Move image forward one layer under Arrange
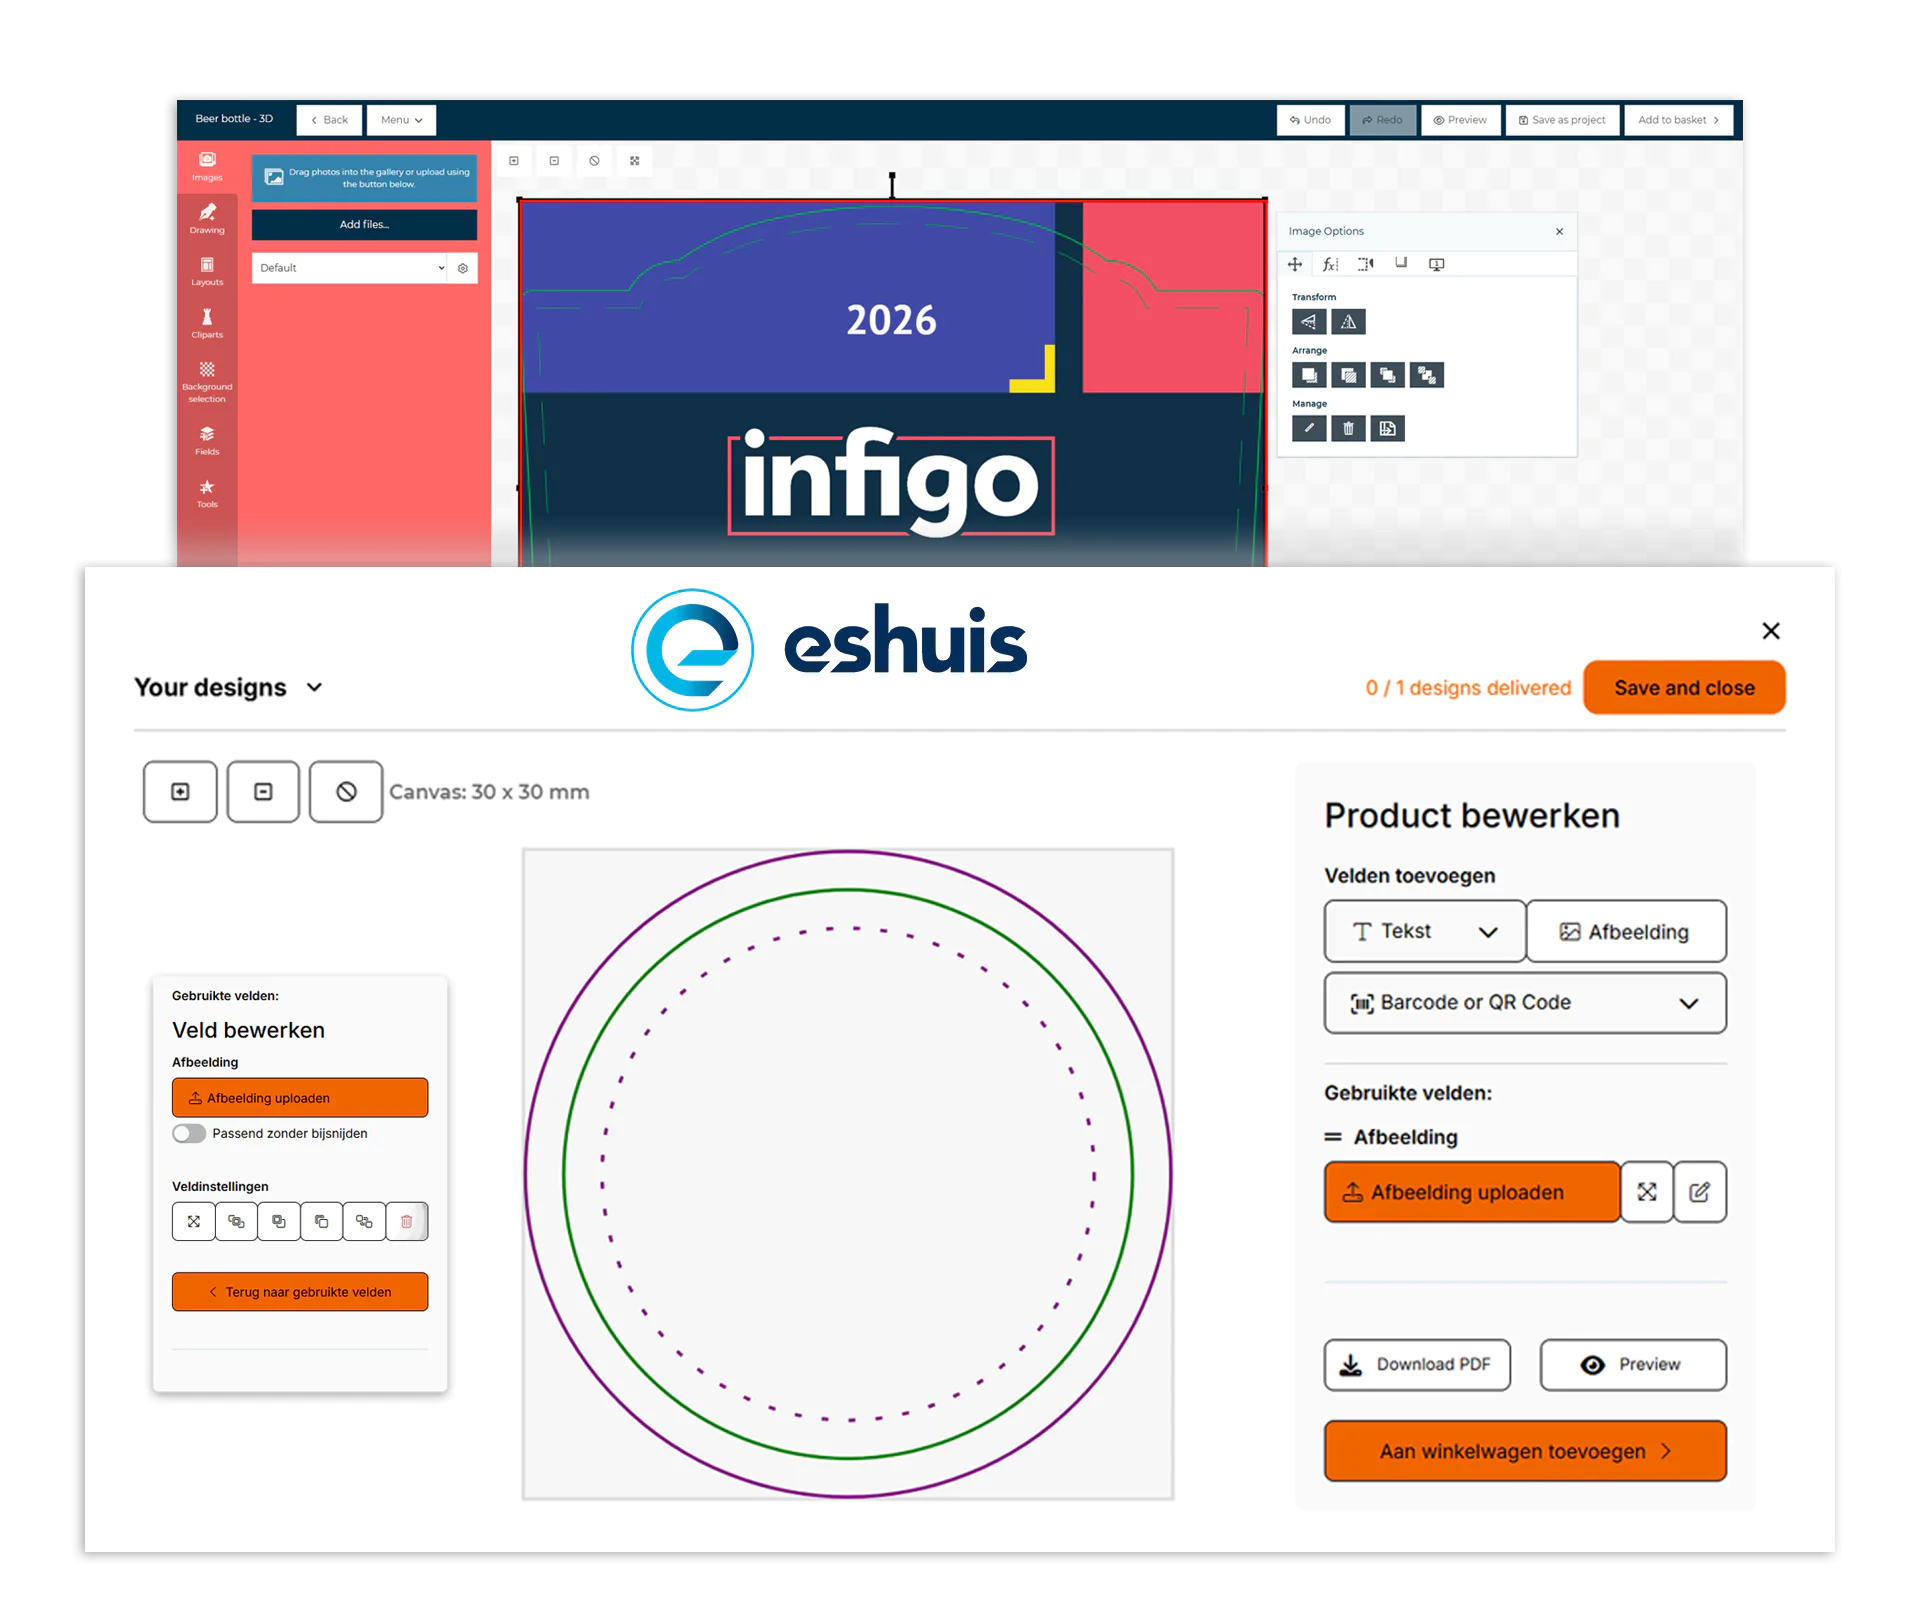This screenshot has height=1622, width=1920. tap(1387, 375)
